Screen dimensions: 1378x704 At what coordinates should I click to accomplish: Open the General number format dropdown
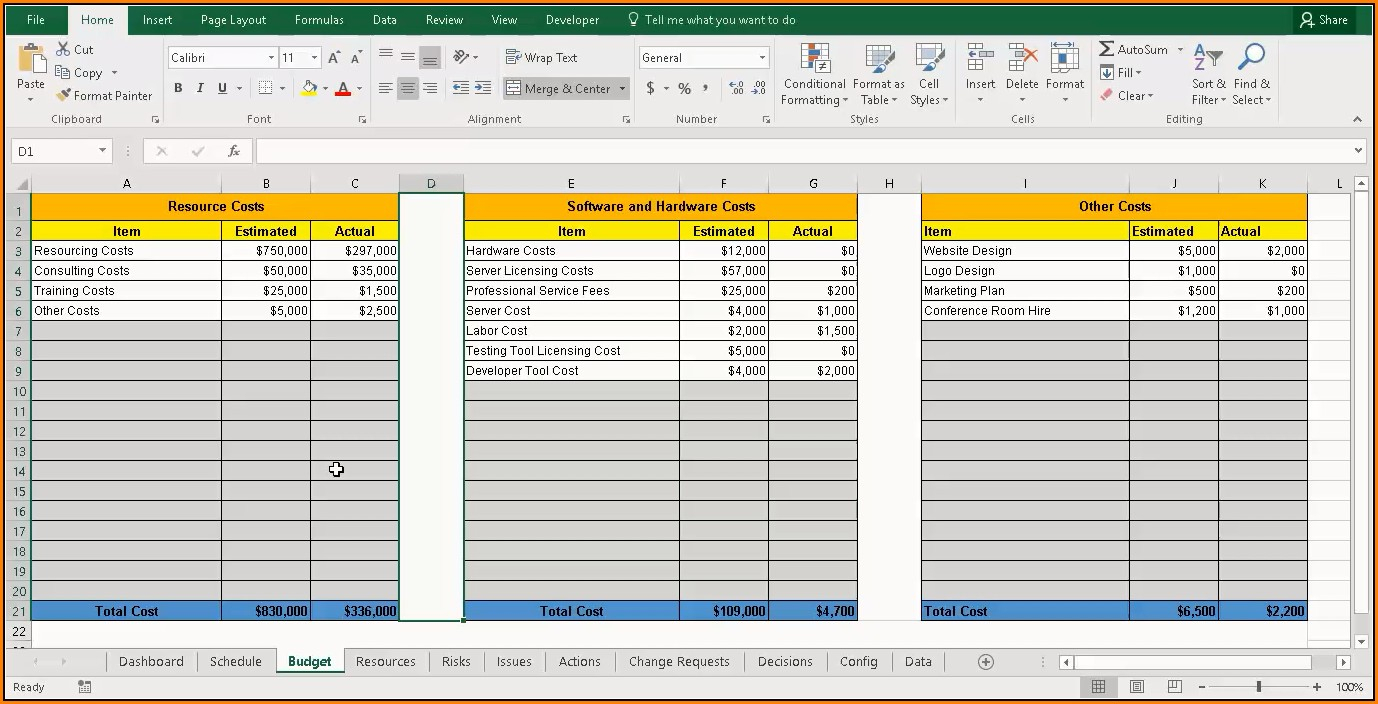(x=762, y=58)
